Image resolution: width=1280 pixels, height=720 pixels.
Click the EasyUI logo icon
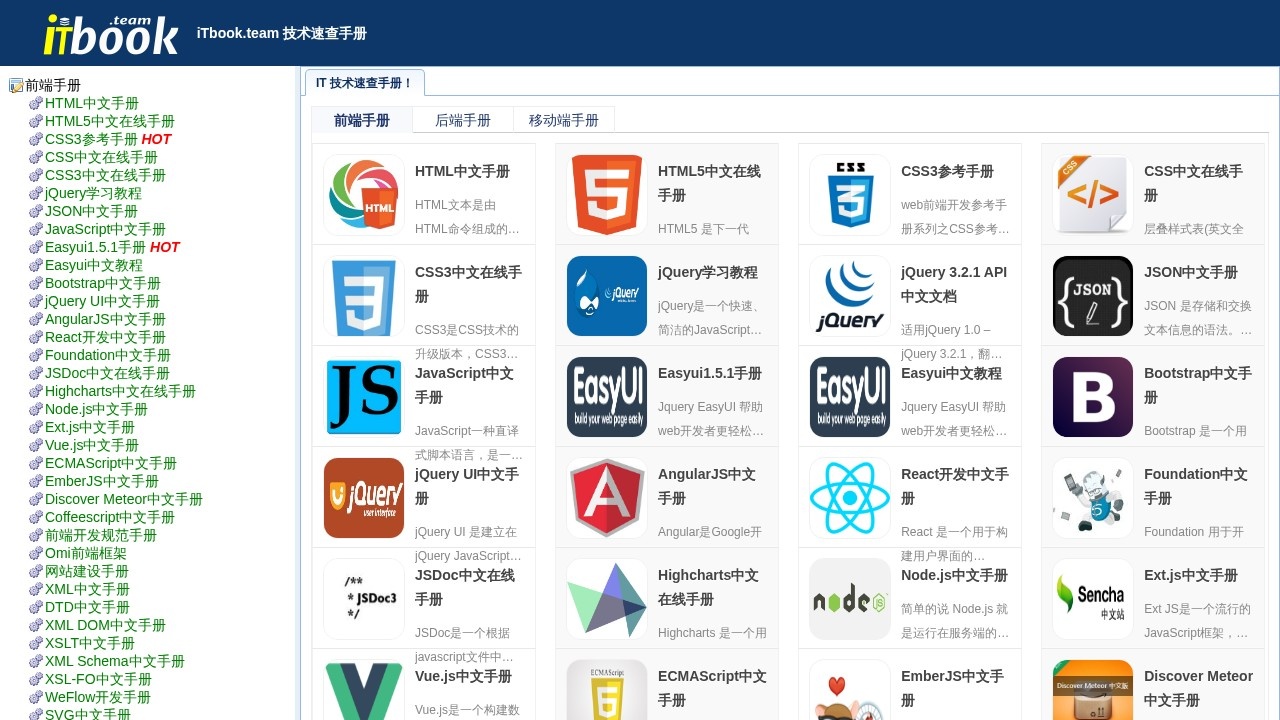606,396
